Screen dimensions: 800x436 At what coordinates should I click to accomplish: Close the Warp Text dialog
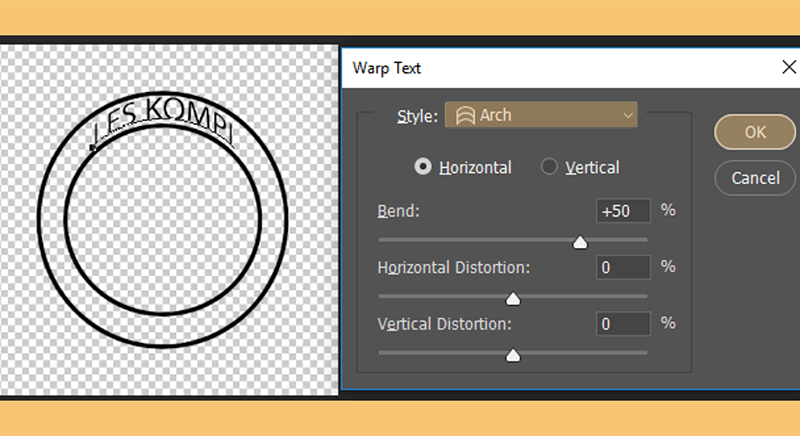[789, 67]
